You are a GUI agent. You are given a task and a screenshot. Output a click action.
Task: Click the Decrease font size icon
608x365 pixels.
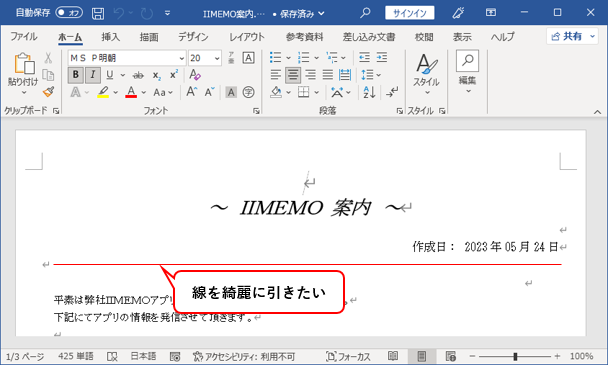(x=209, y=92)
